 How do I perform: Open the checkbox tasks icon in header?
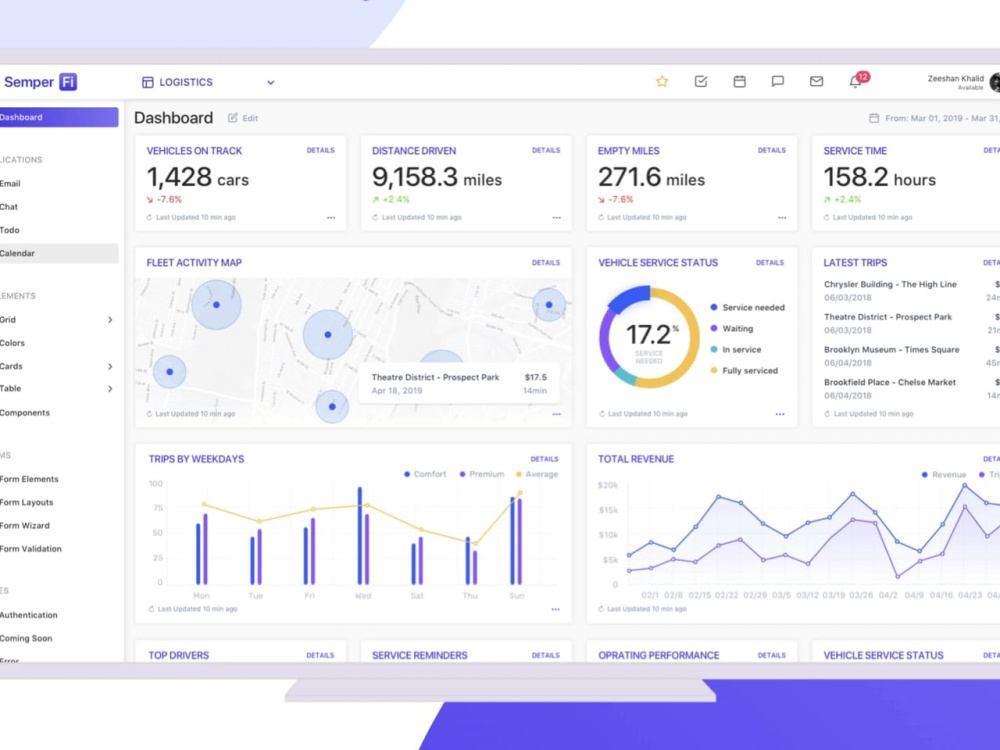(x=701, y=81)
